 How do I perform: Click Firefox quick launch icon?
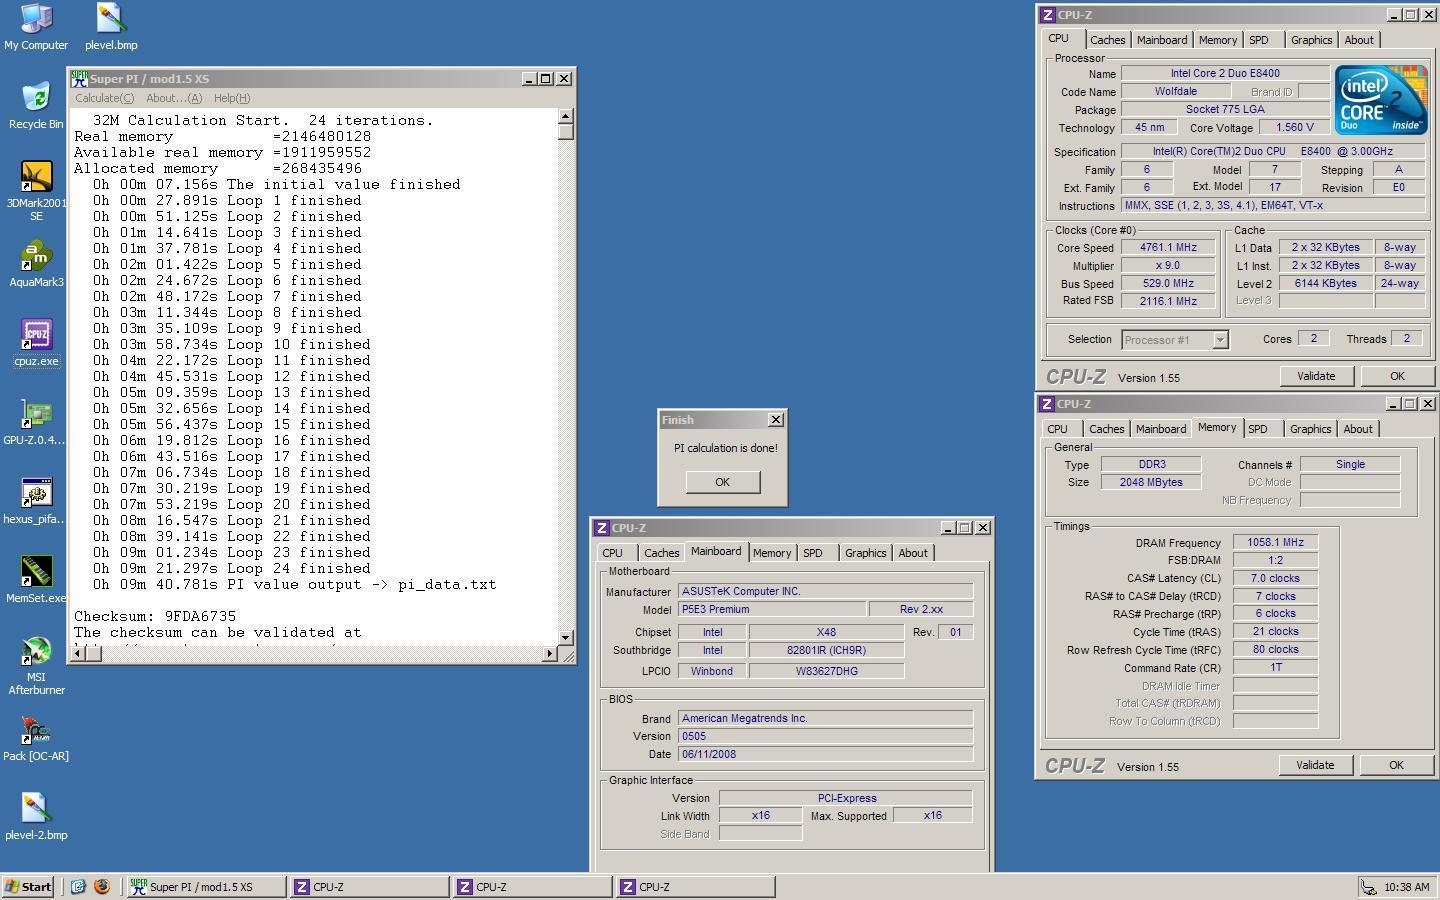click(101, 886)
